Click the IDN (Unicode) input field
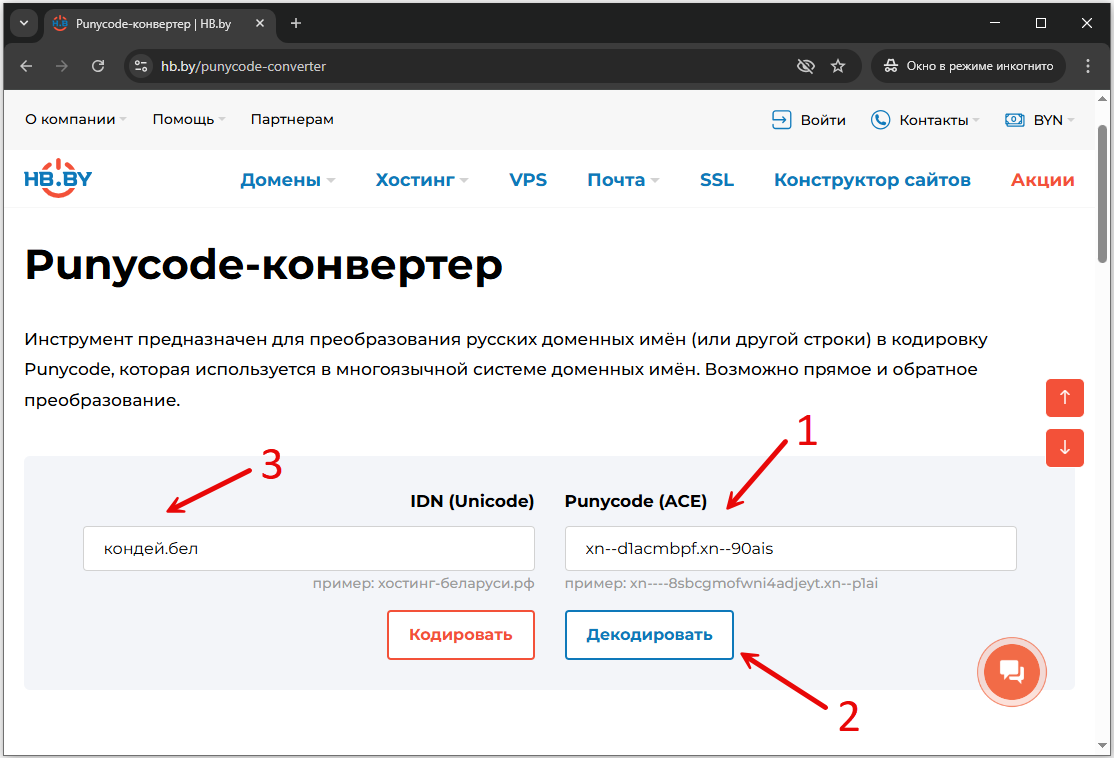Viewport: 1114px width, 758px height. pyautogui.click(x=308, y=548)
